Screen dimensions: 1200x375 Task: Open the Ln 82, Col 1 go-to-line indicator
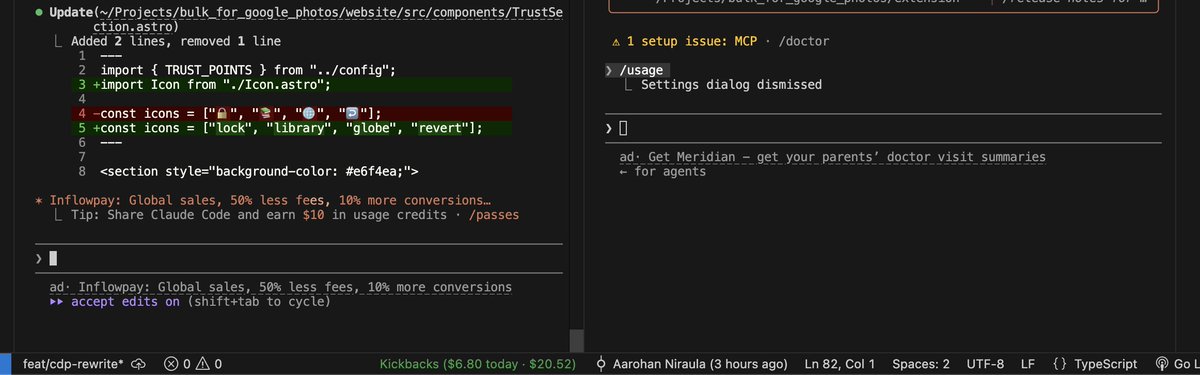click(x=839, y=364)
